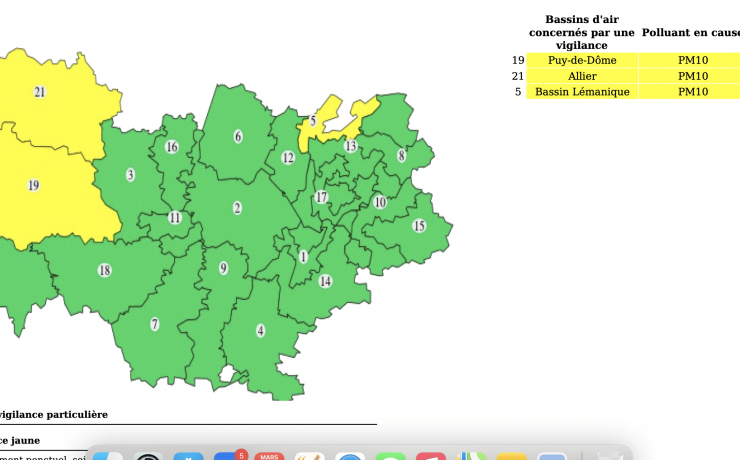Click PM10 cell in the Allier row
Image resolution: width=740 pixels, height=460 pixels.
(692, 76)
